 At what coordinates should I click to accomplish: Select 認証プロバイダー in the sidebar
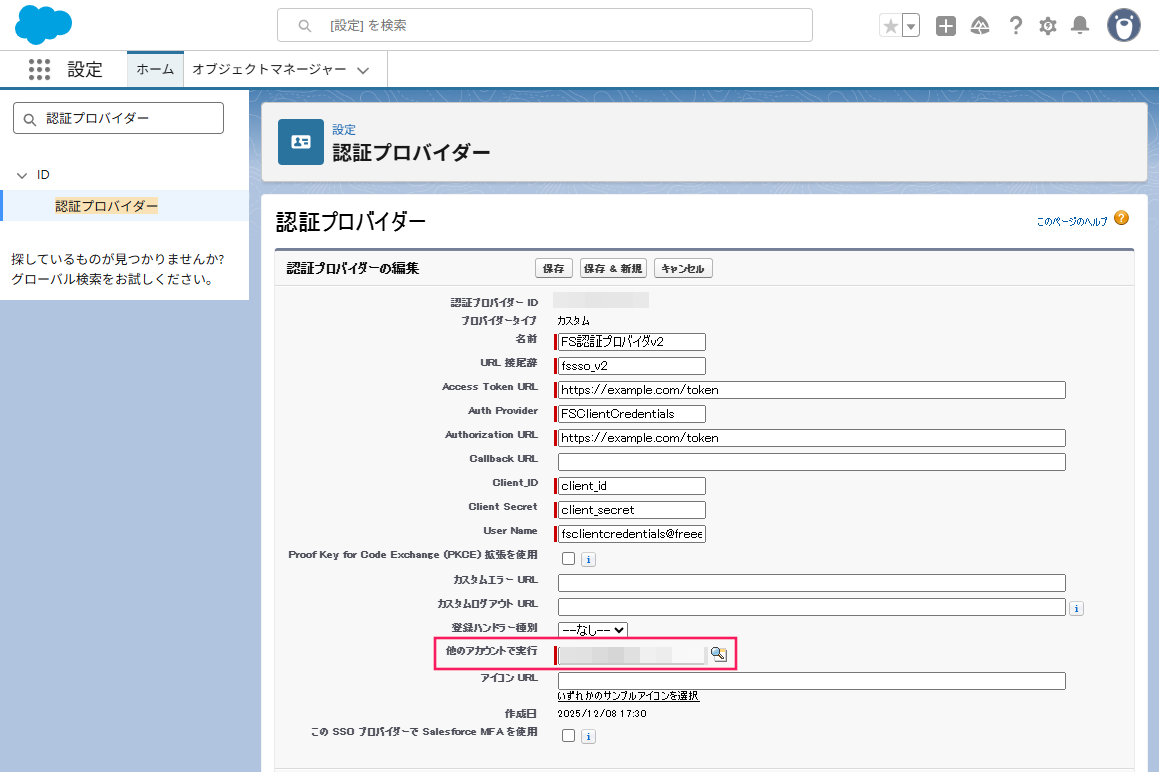[x=106, y=206]
